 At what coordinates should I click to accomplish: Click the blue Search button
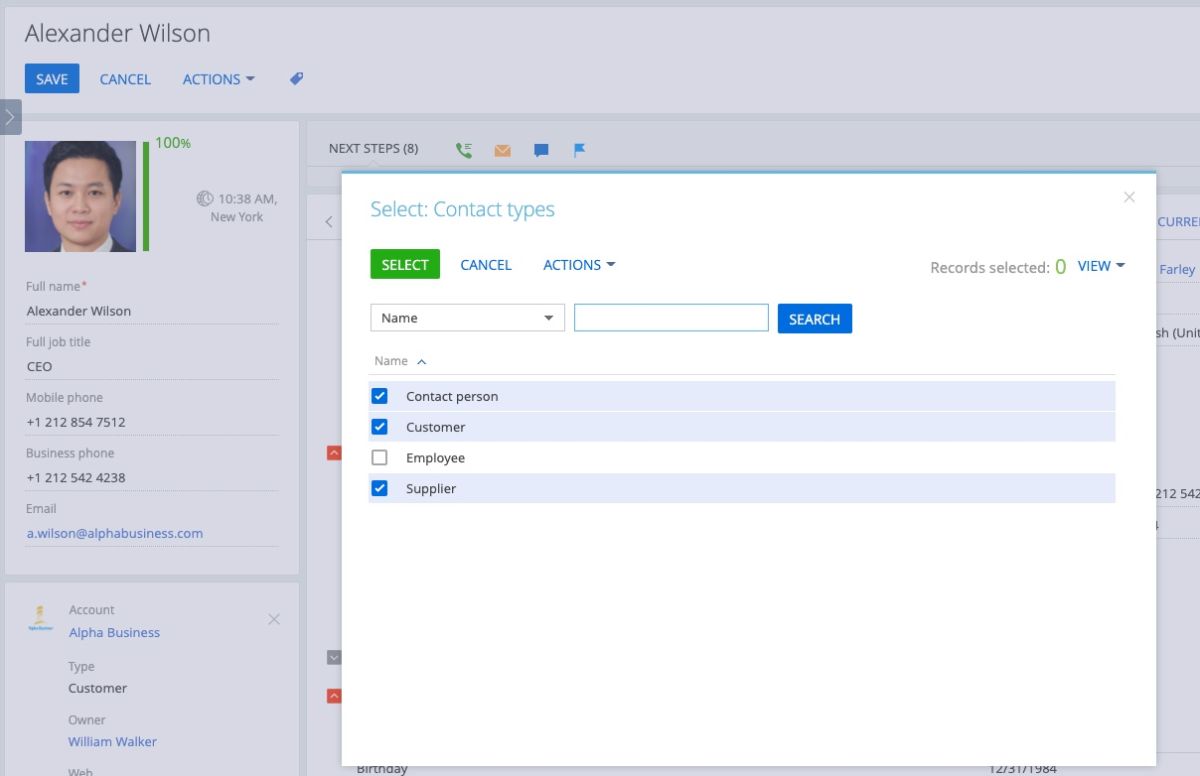815,319
